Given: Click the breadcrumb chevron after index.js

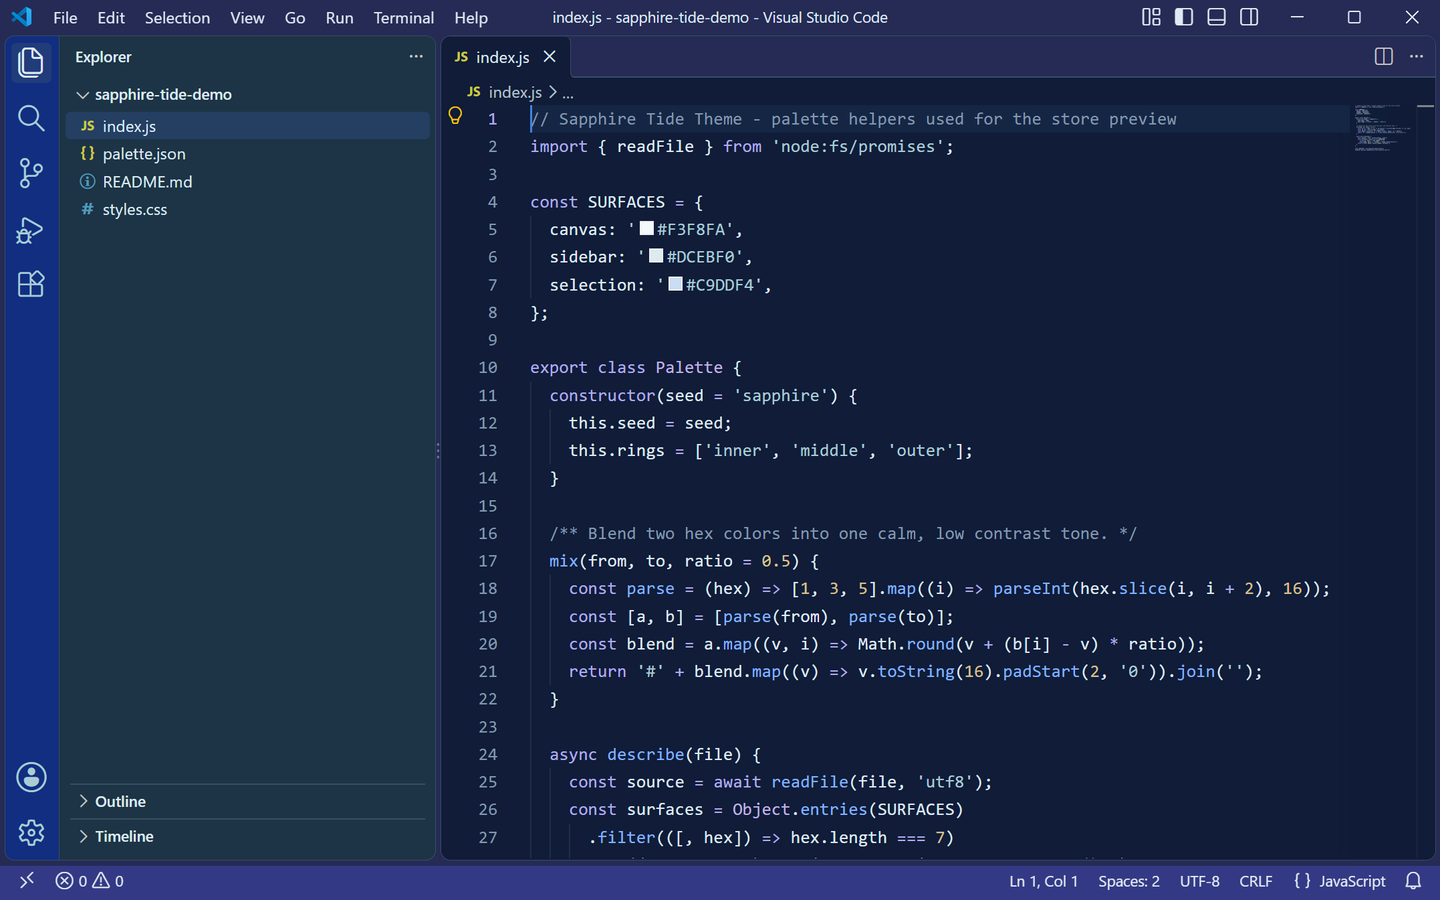Looking at the screenshot, I should click(552, 92).
